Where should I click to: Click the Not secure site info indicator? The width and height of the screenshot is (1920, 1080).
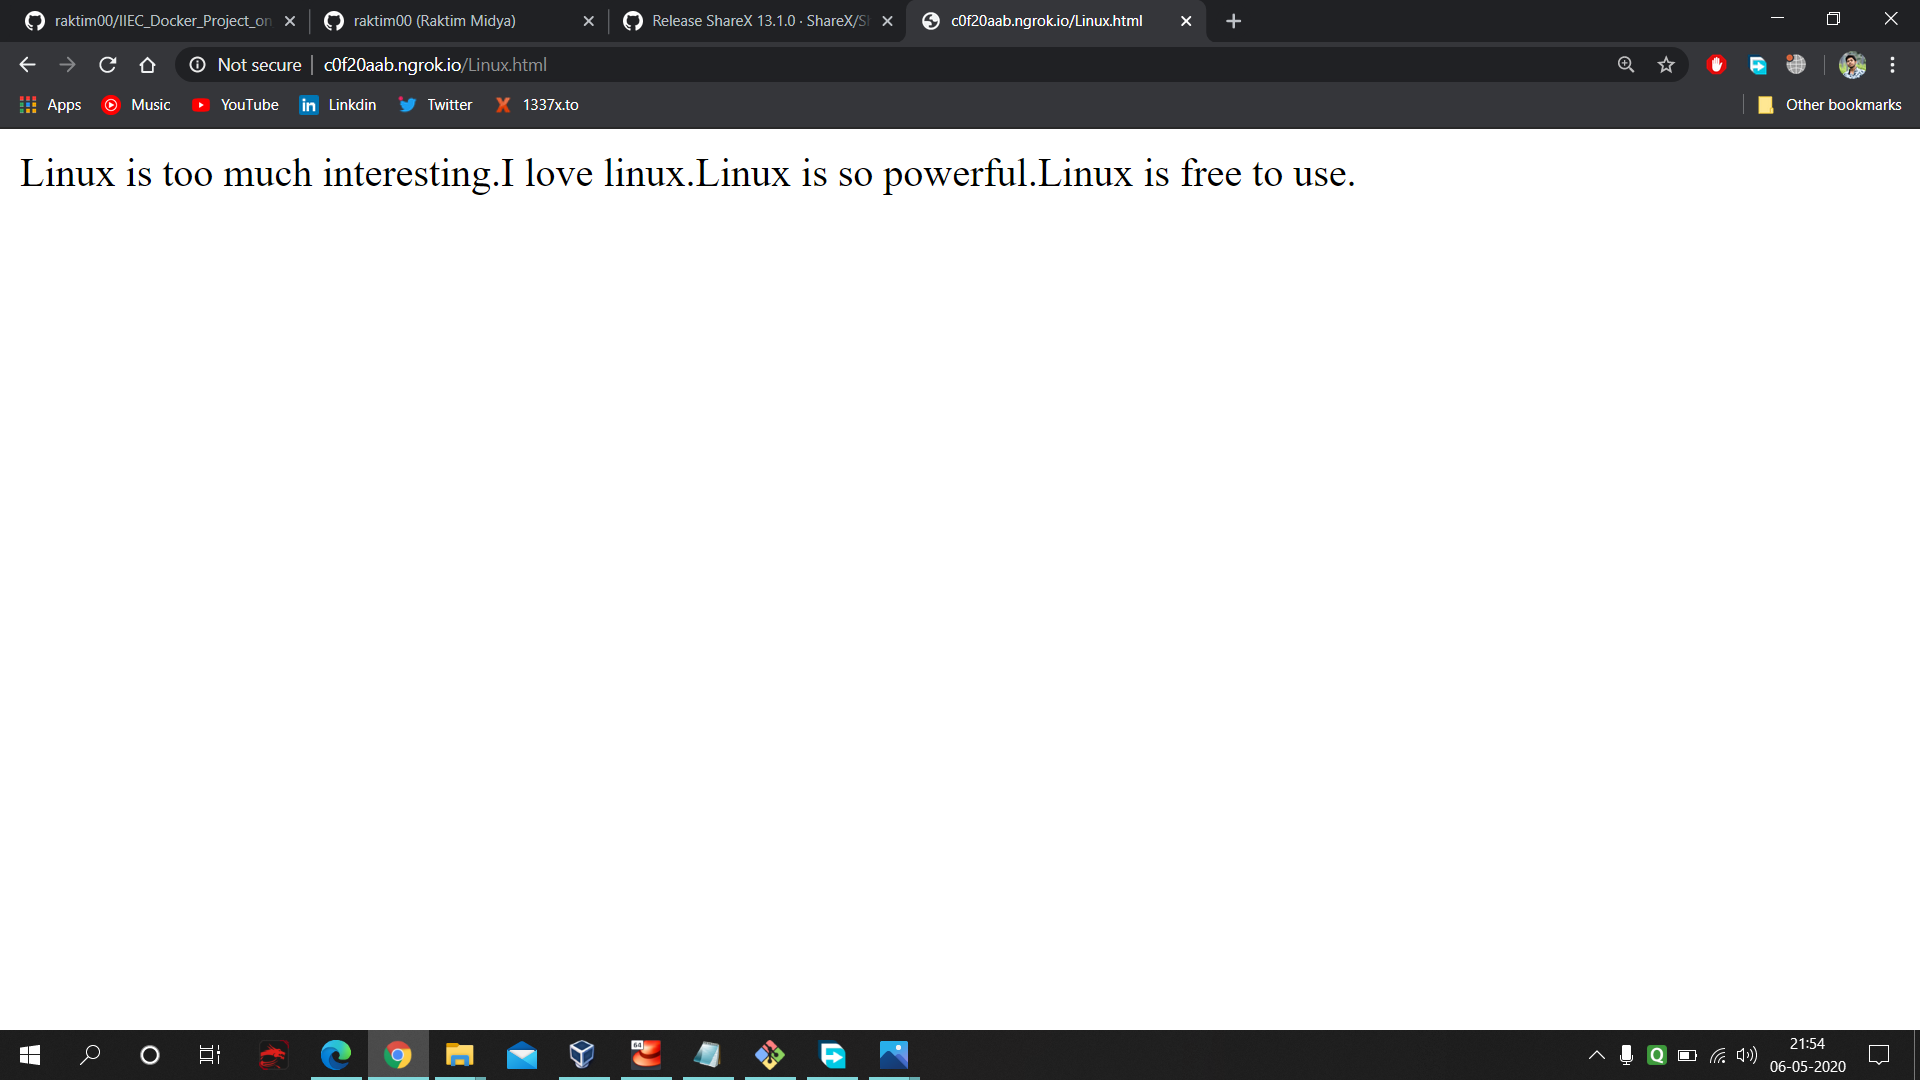(246, 65)
